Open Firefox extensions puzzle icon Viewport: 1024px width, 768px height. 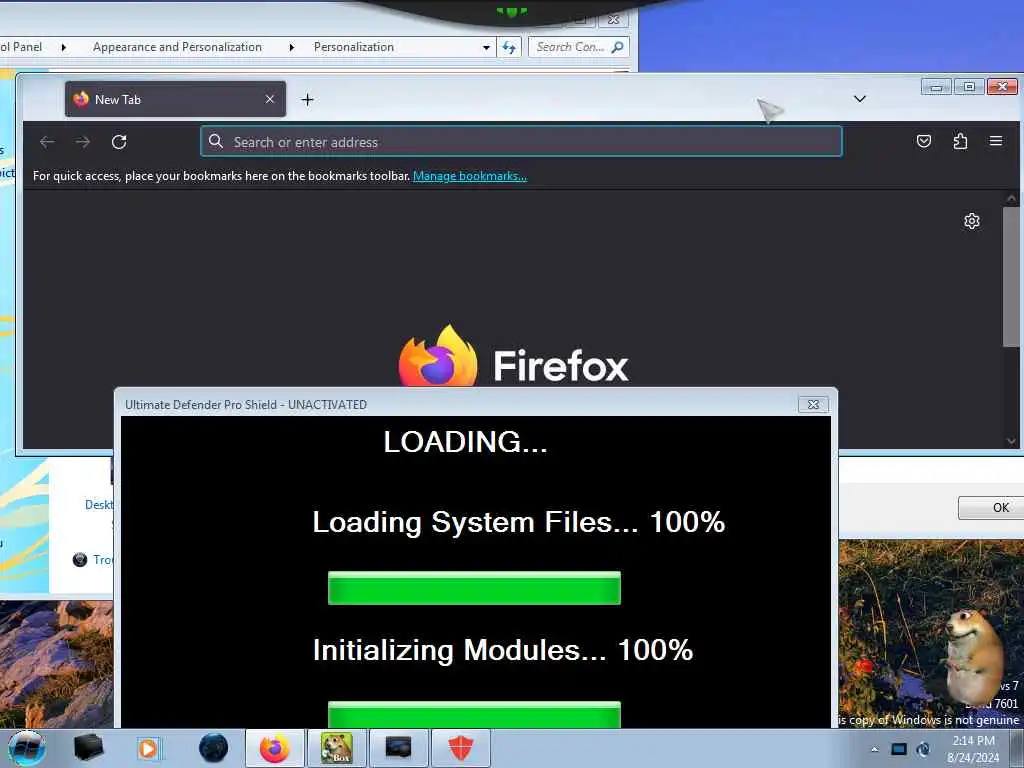click(960, 141)
